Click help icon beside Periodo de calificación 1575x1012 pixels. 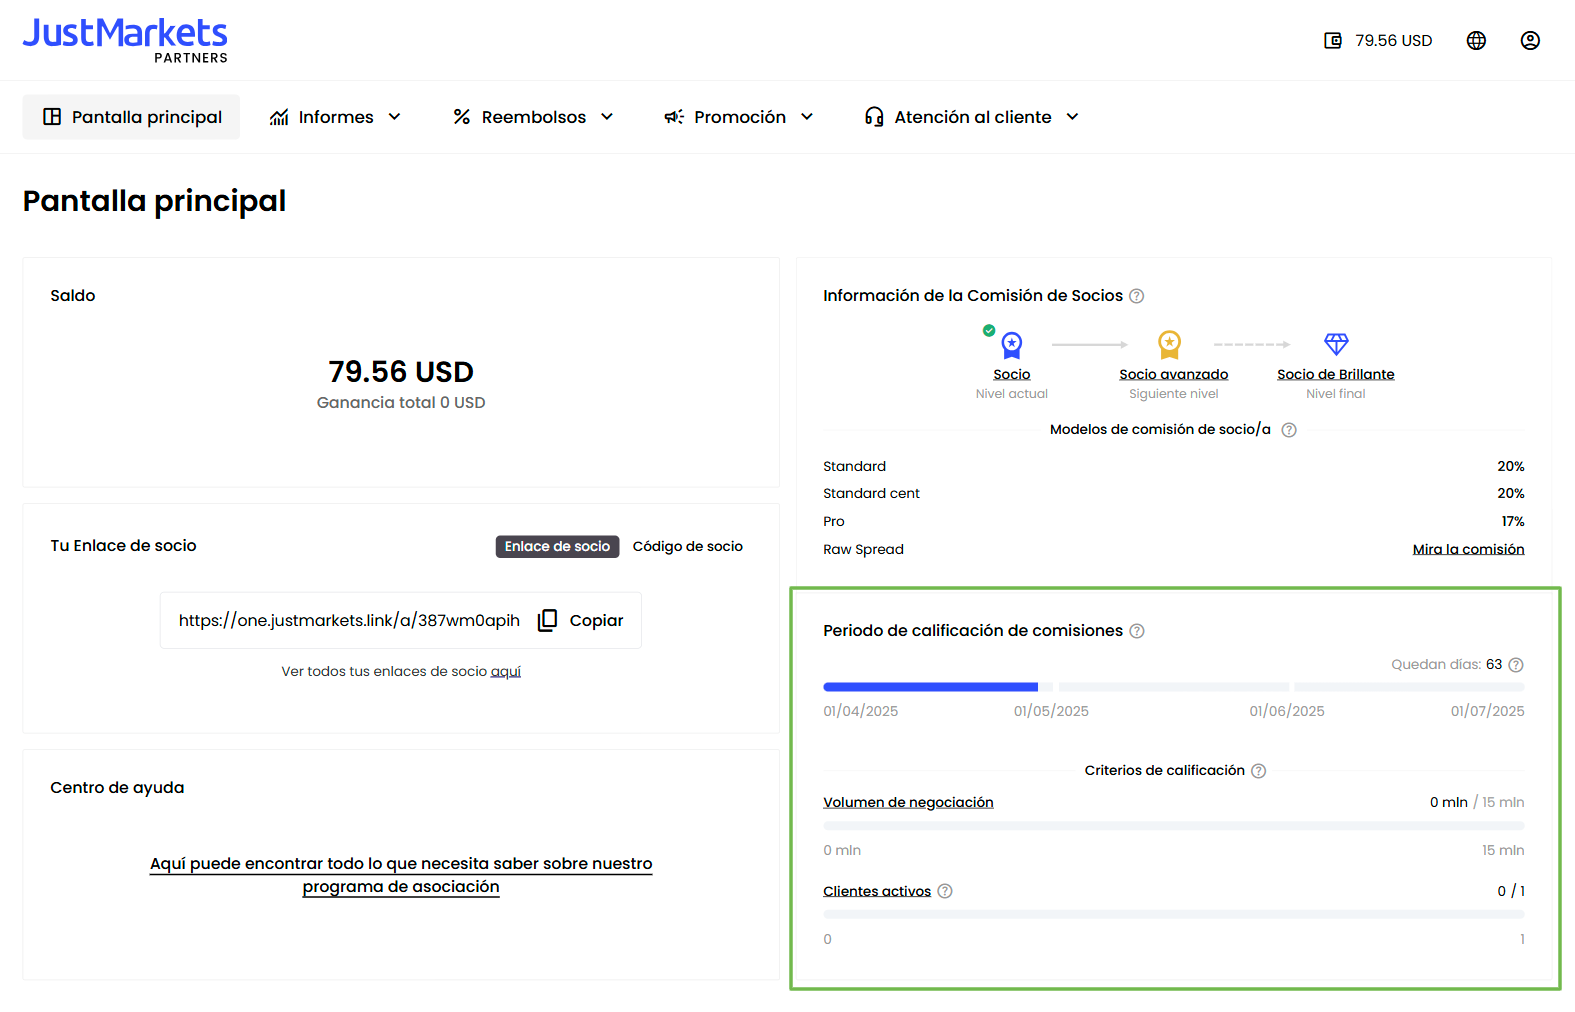point(1137,631)
